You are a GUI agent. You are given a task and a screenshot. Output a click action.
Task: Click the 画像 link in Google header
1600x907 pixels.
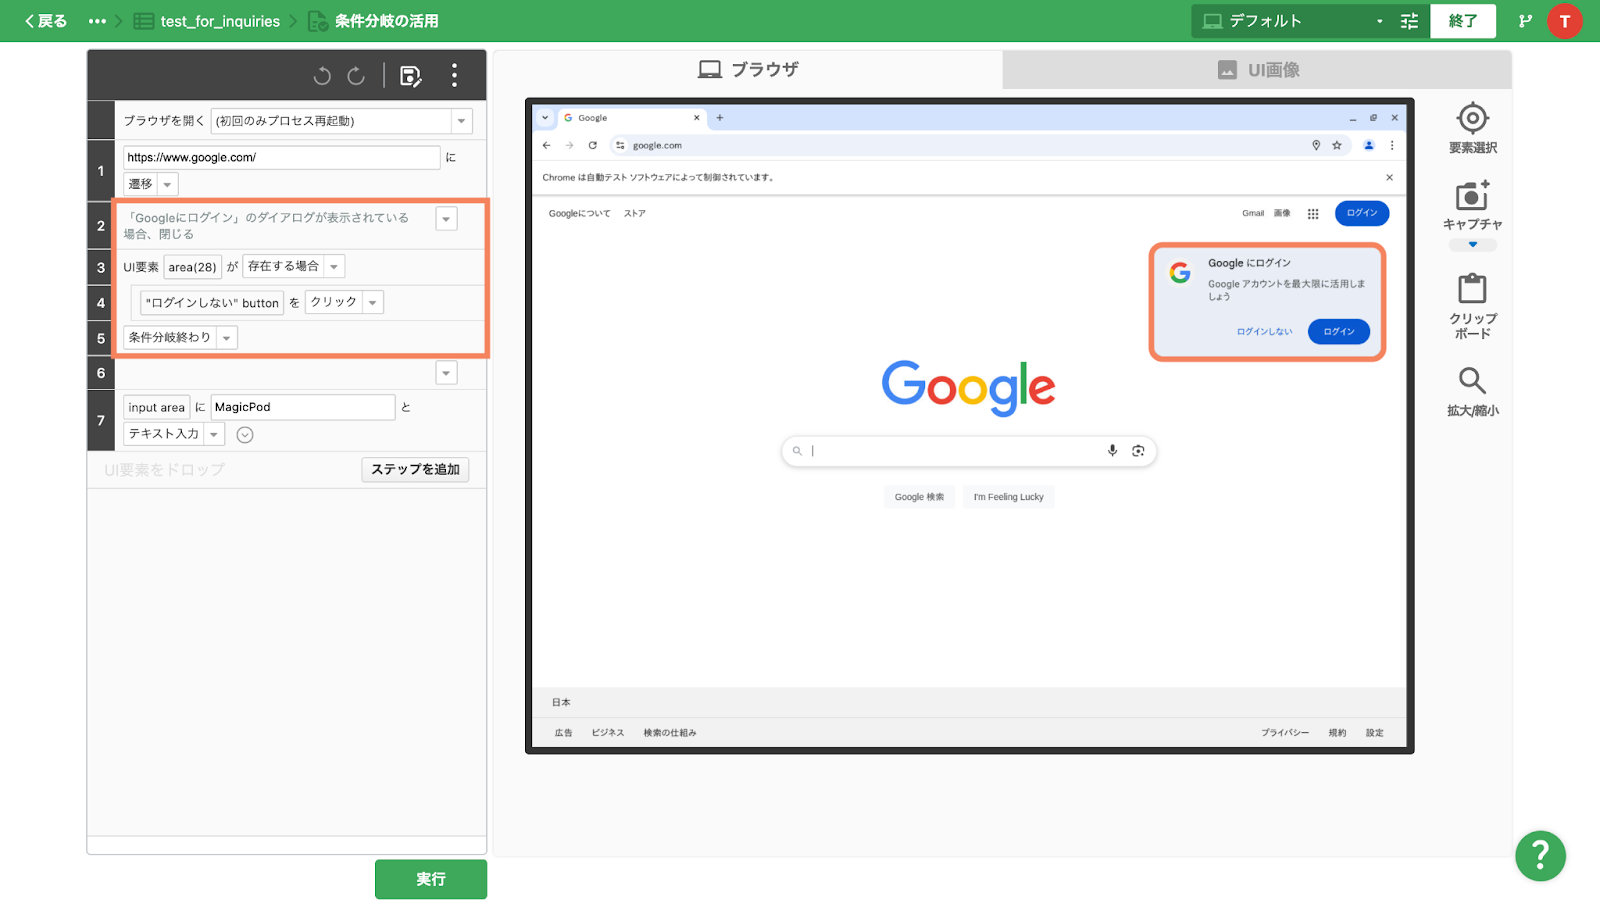1282,213
